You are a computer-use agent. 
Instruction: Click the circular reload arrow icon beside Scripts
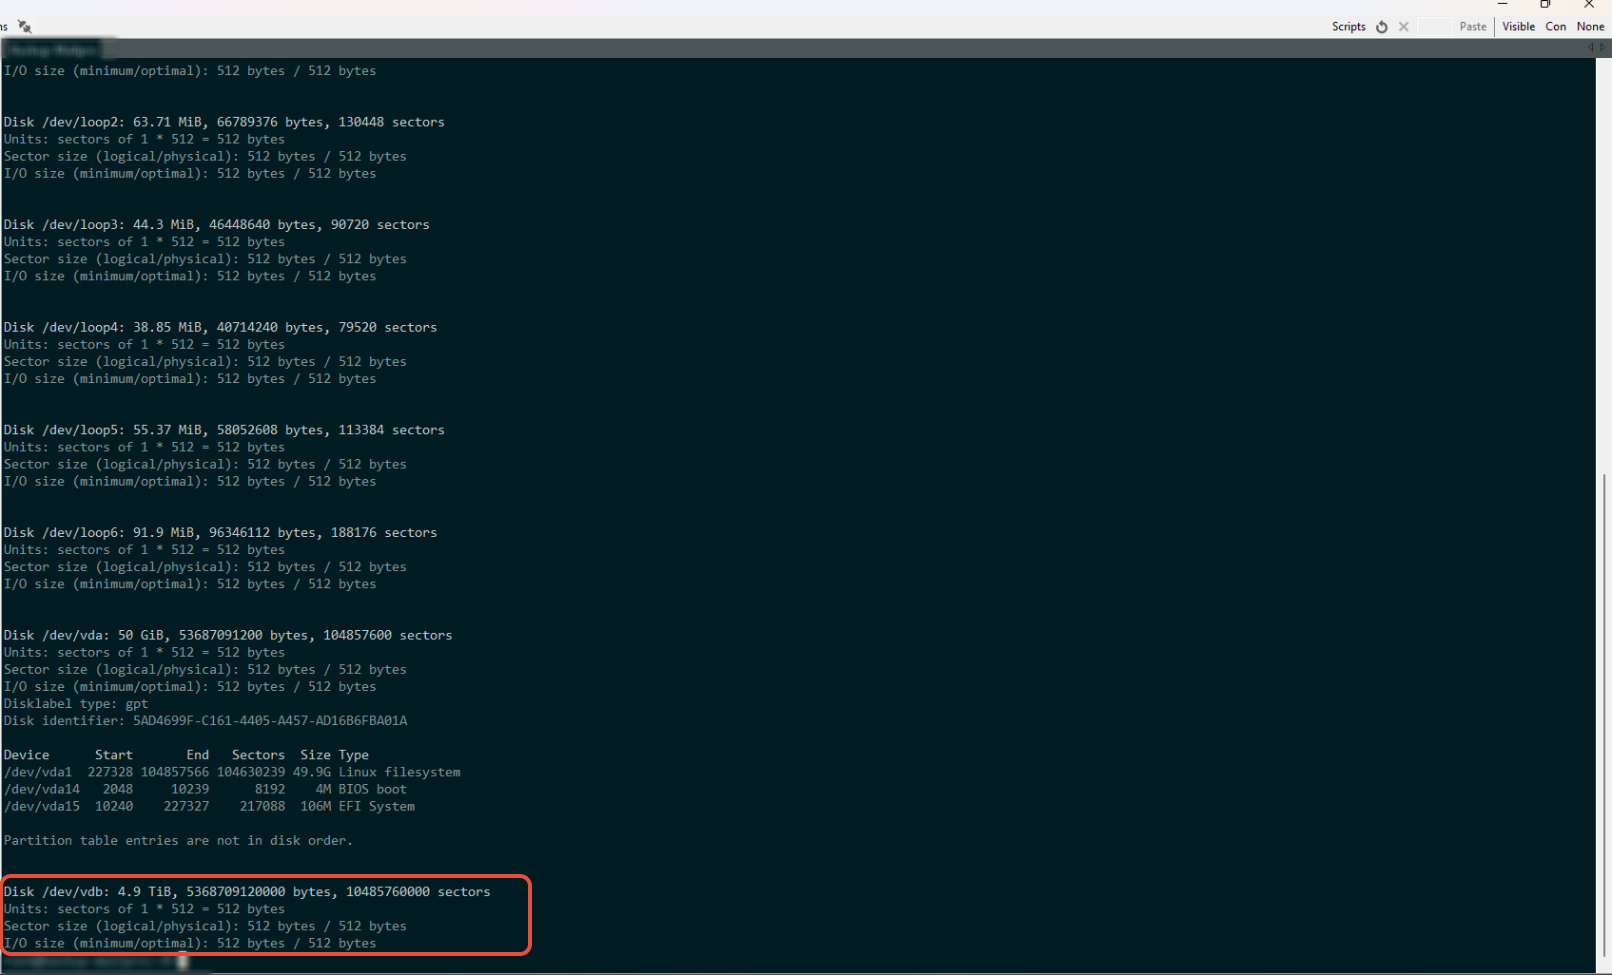click(1382, 27)
